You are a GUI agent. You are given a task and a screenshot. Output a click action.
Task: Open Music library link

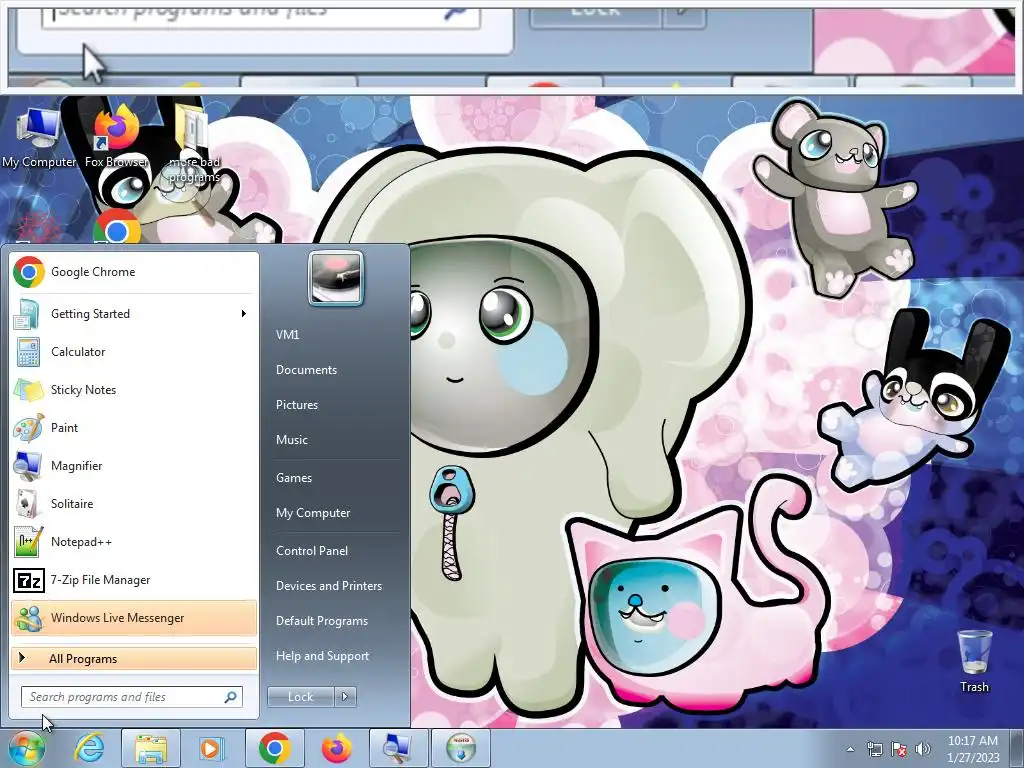coord(291,440)
